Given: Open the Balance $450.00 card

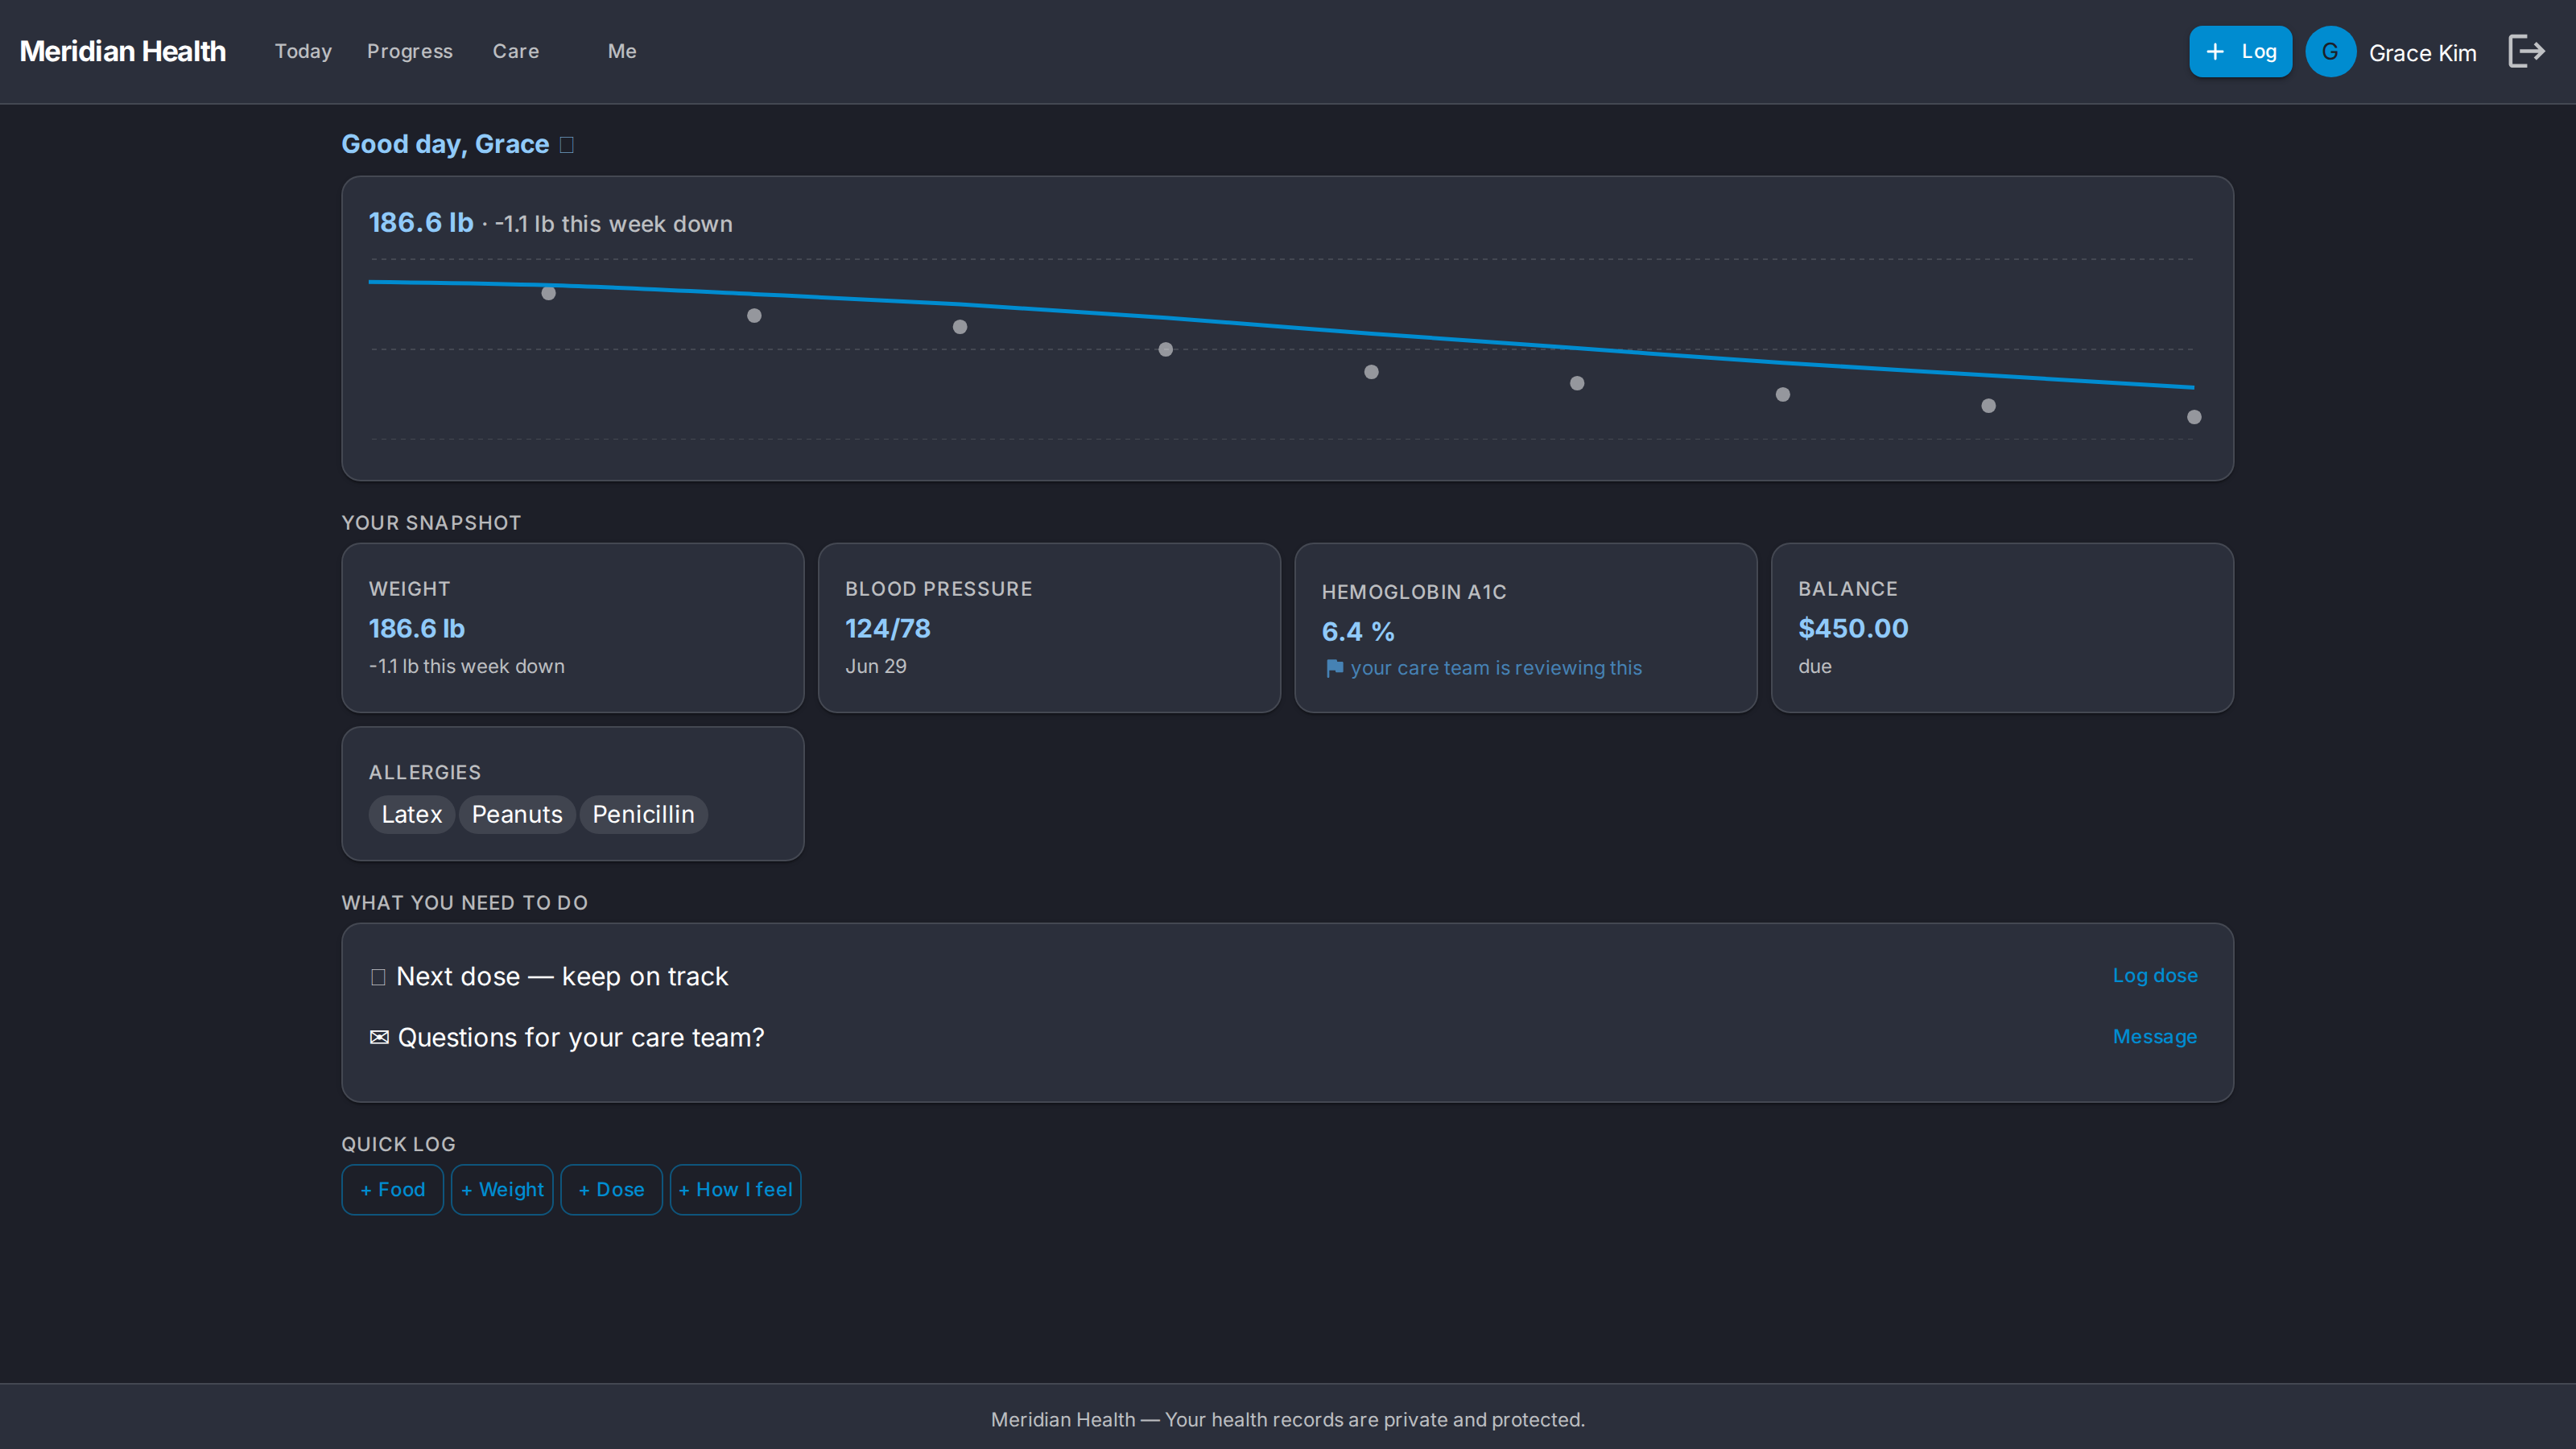Looking at the screenshot, I should point(2002,628).
